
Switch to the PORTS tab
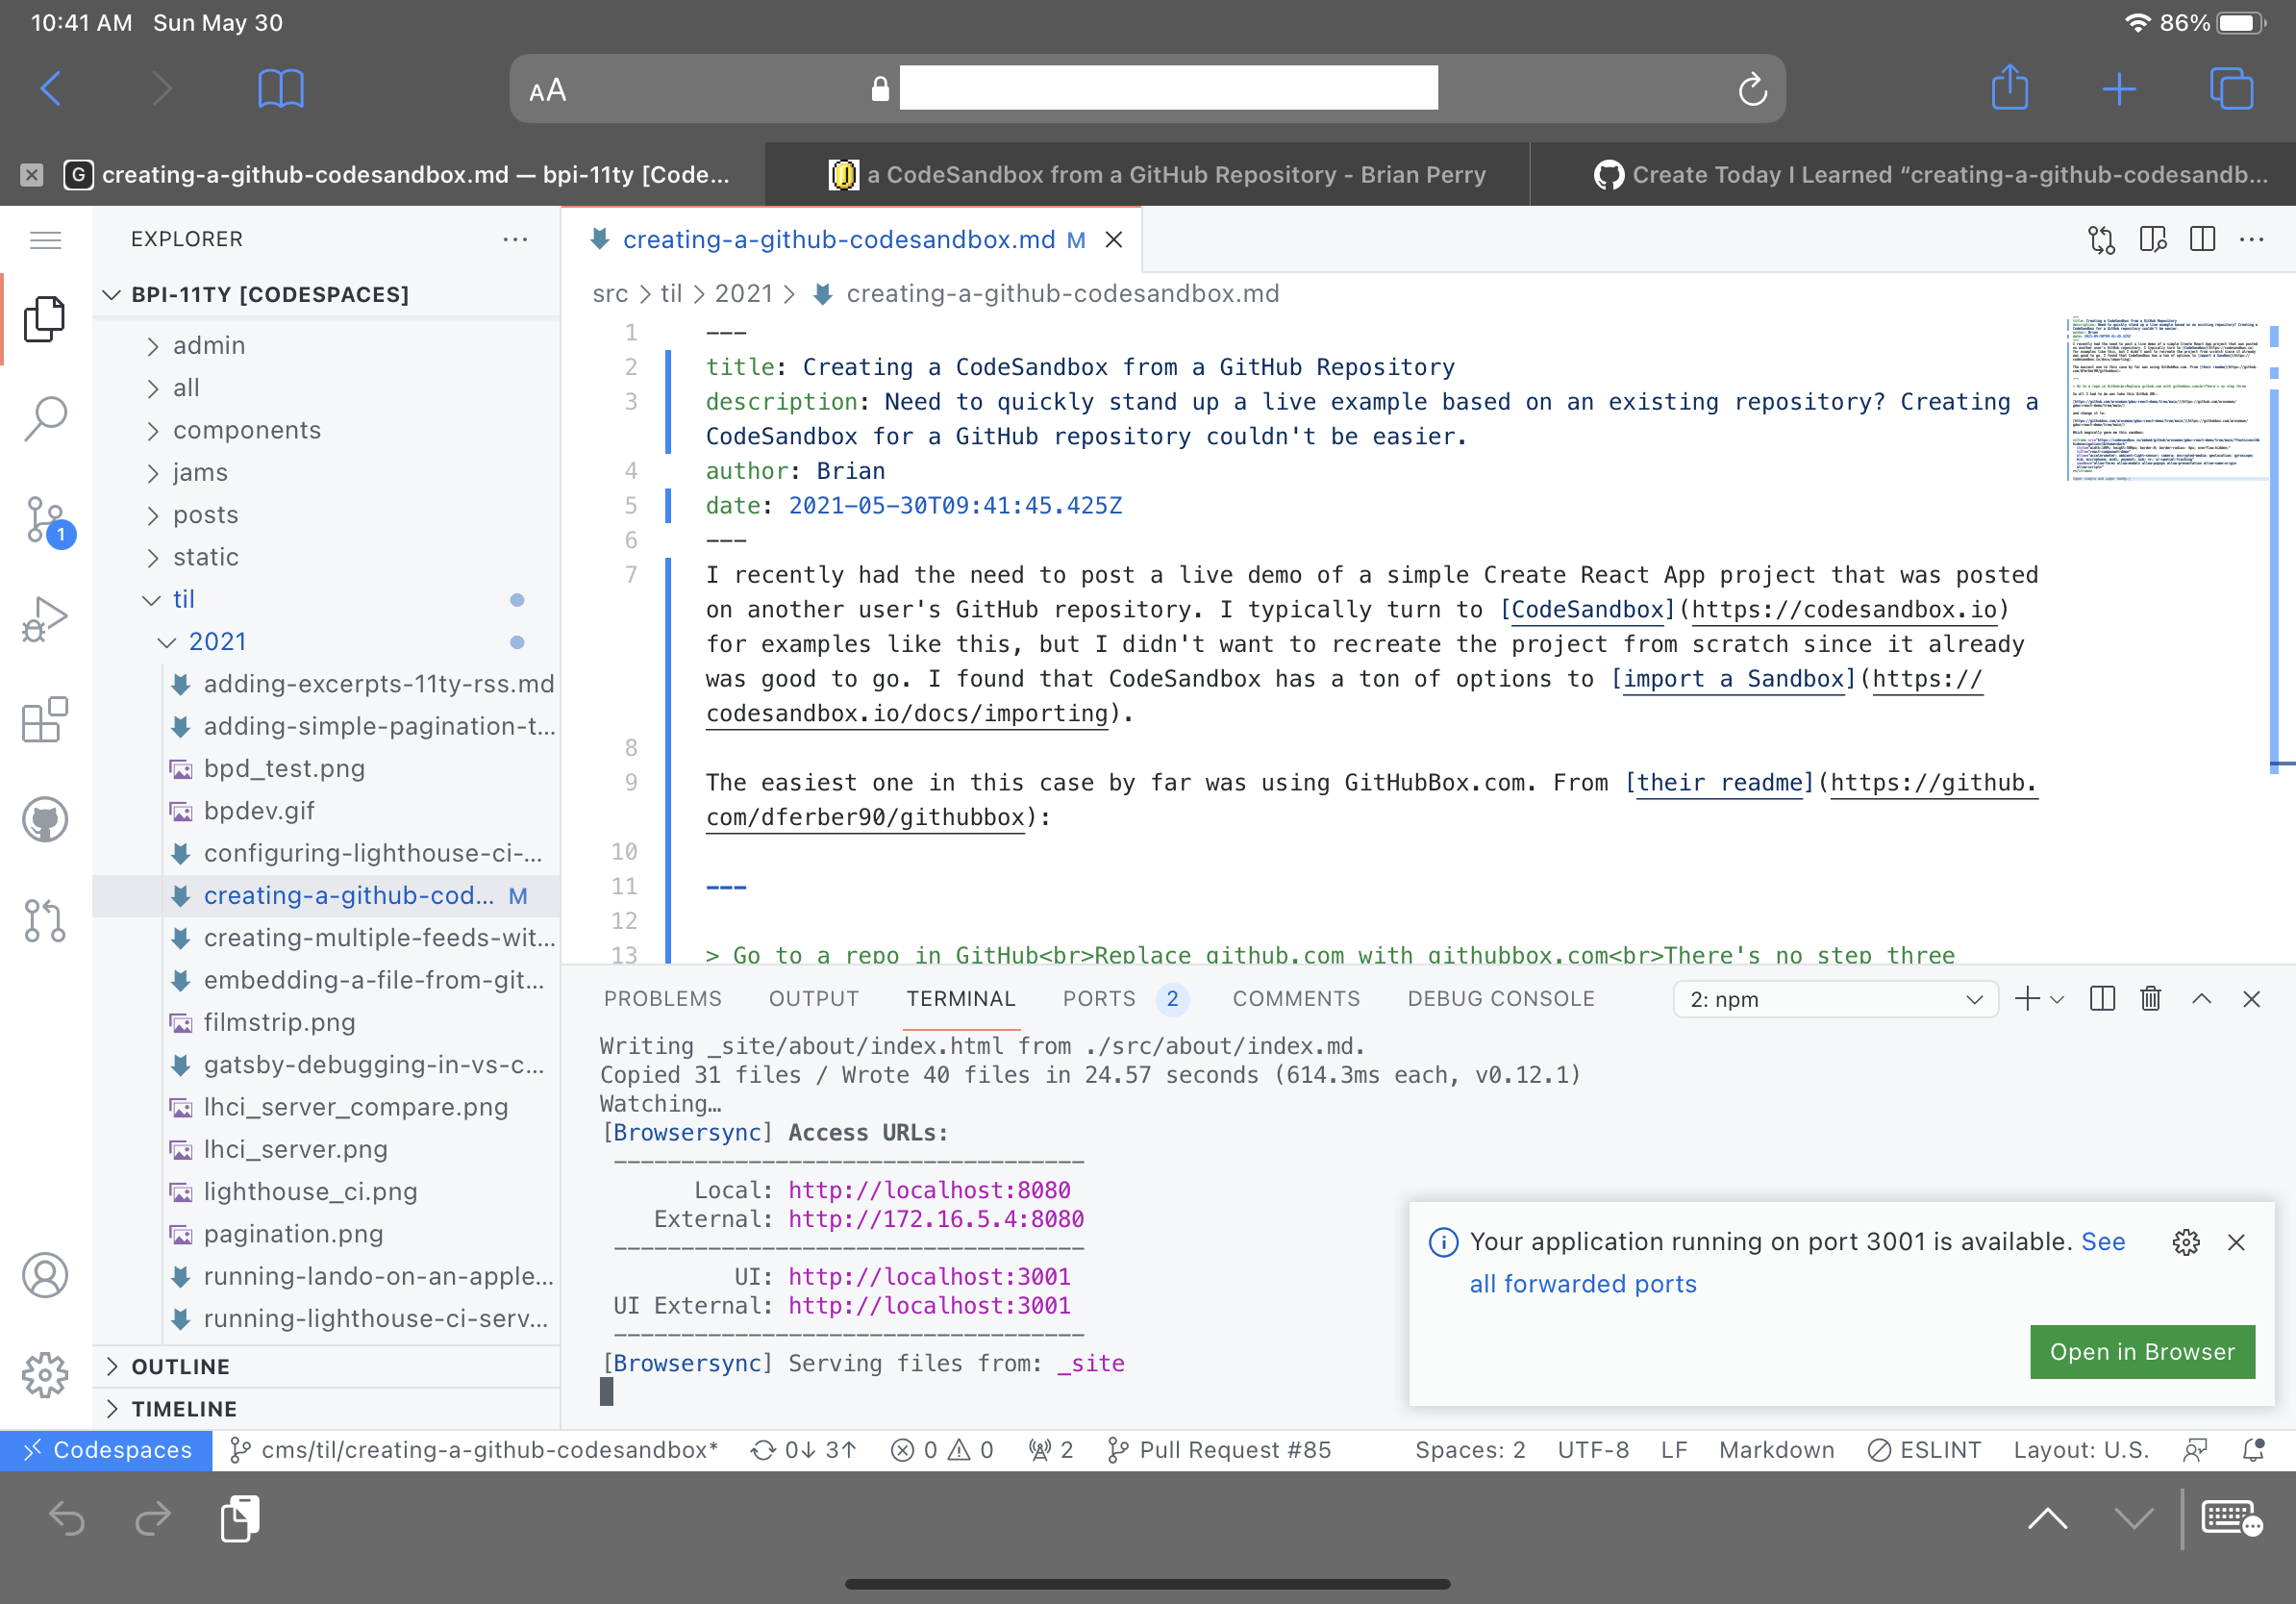click(x=1099, y=998)
